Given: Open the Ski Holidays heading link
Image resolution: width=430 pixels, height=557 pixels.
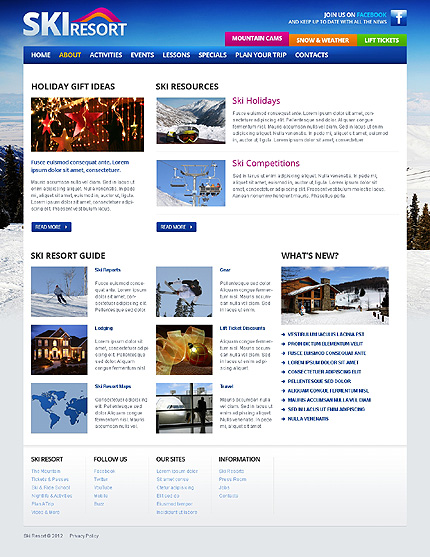Looking at the screenshot, I should tap(256, 101).
